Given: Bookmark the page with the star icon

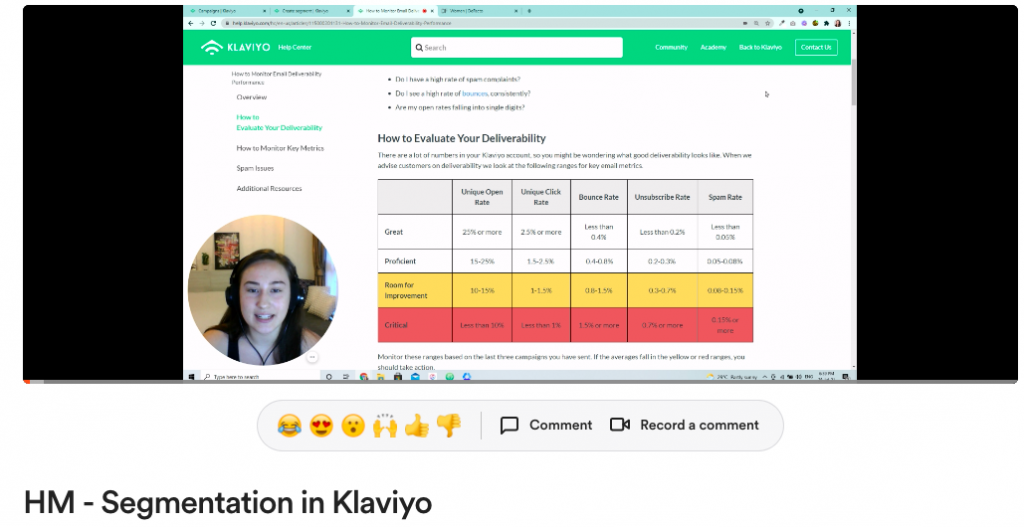Looking at the screenshot, I should 768,23.
